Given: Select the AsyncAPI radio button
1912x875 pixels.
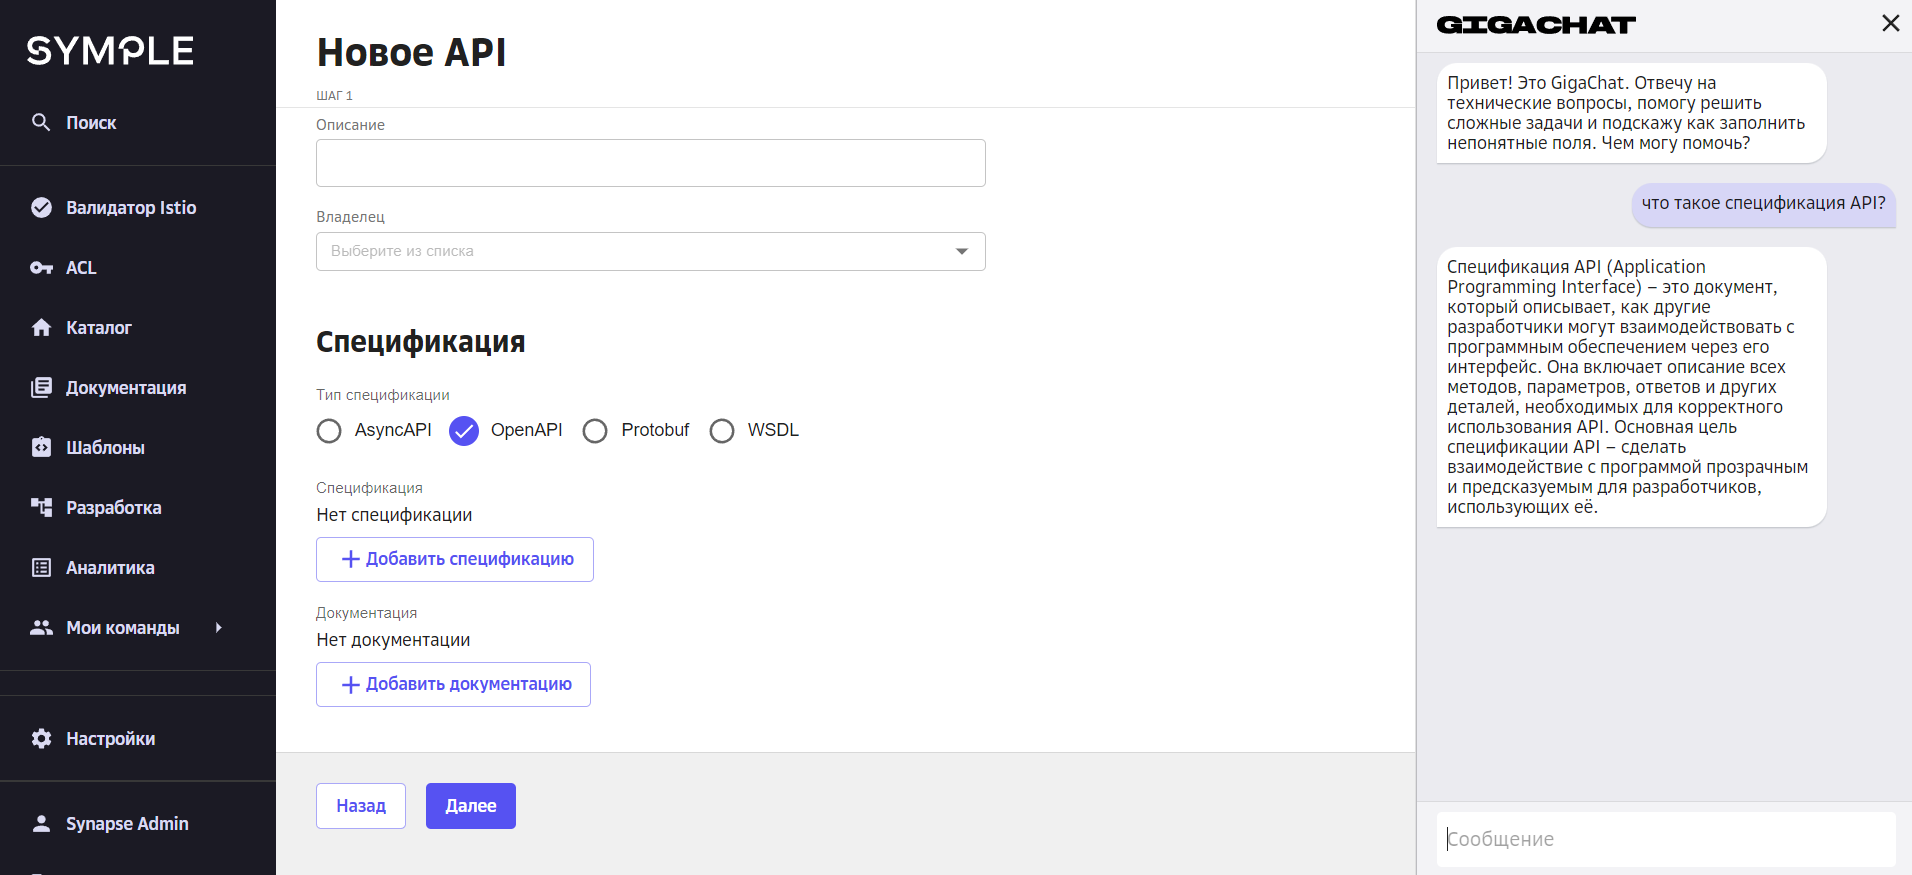Looking at the screenshot, I should tap(329, 431).
